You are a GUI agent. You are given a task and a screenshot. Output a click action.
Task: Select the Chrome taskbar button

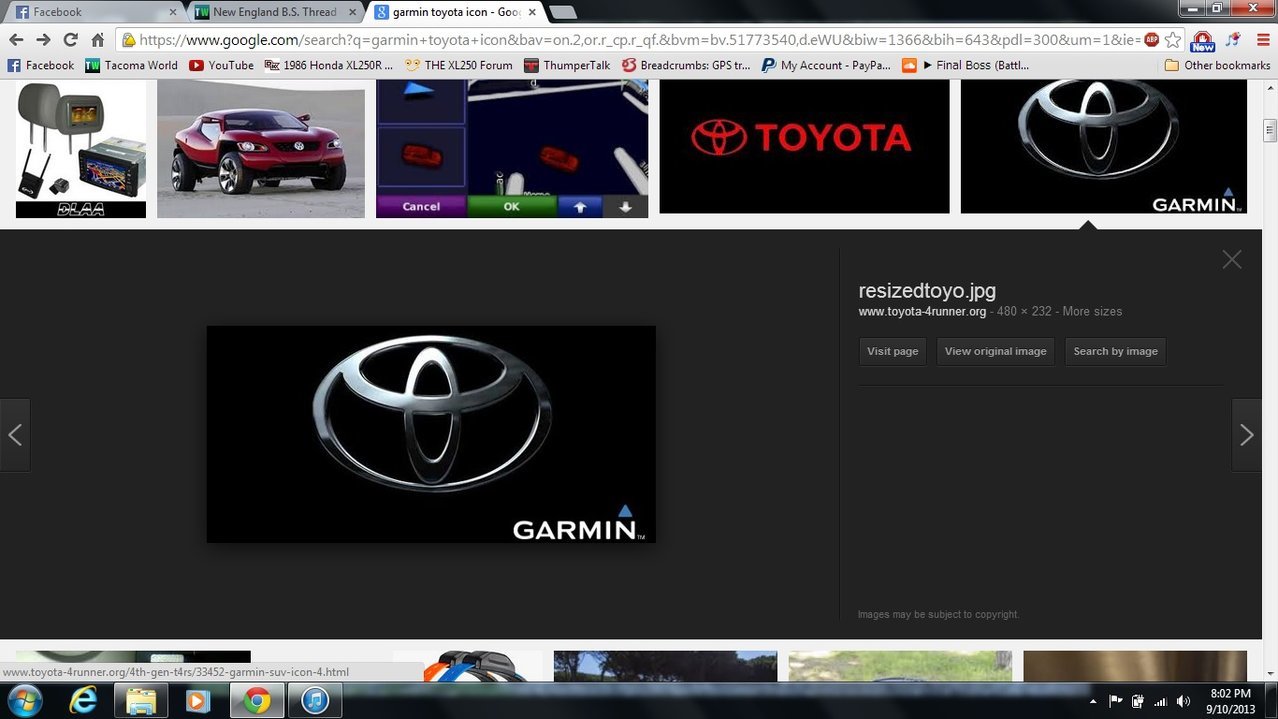[x=257, y=701]
